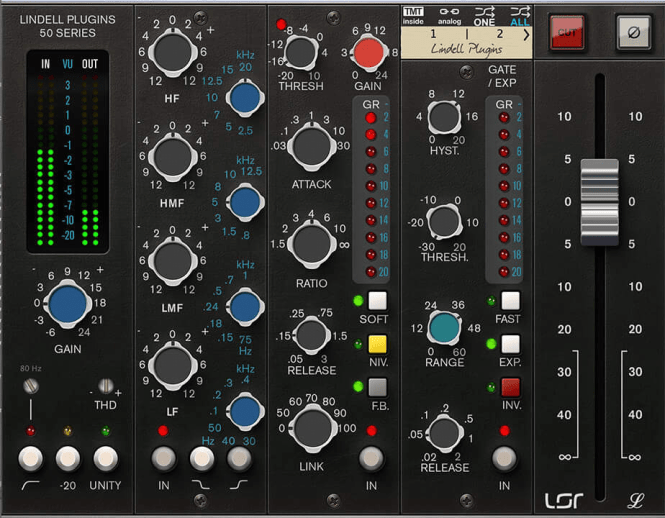Enable the high-pass filter button
The height and width of the screenshot is (518, 665).
point(30,458)
